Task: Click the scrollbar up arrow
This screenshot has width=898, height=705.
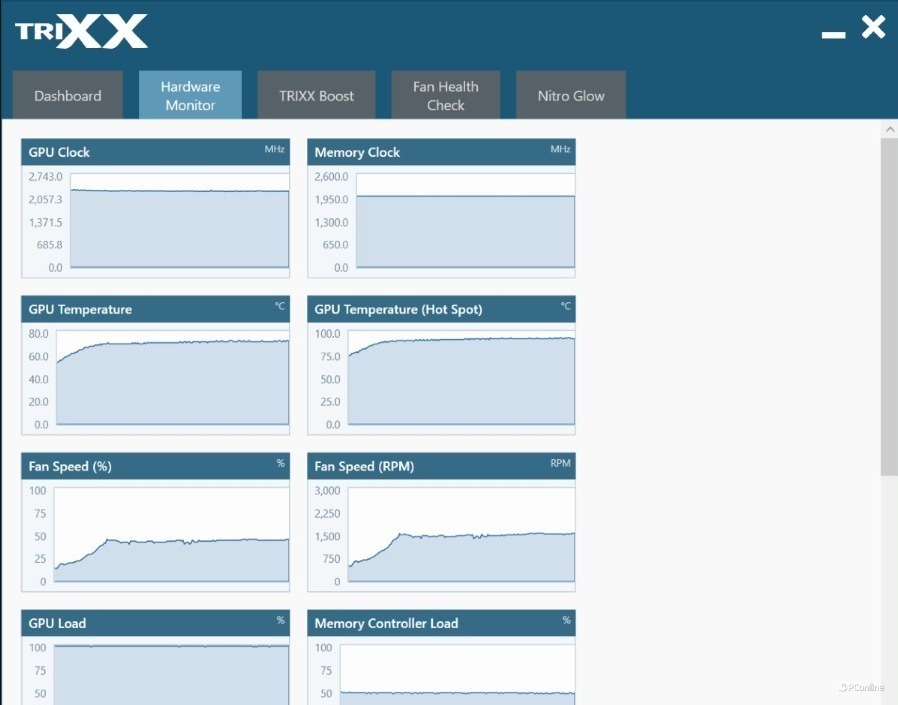Action: click(x=889, y=129)
